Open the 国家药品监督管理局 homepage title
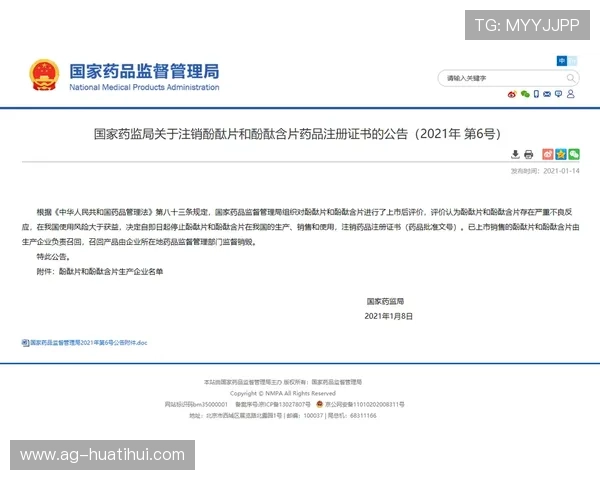The width and height of the screenshot is (600, 480). pos(144,71)
